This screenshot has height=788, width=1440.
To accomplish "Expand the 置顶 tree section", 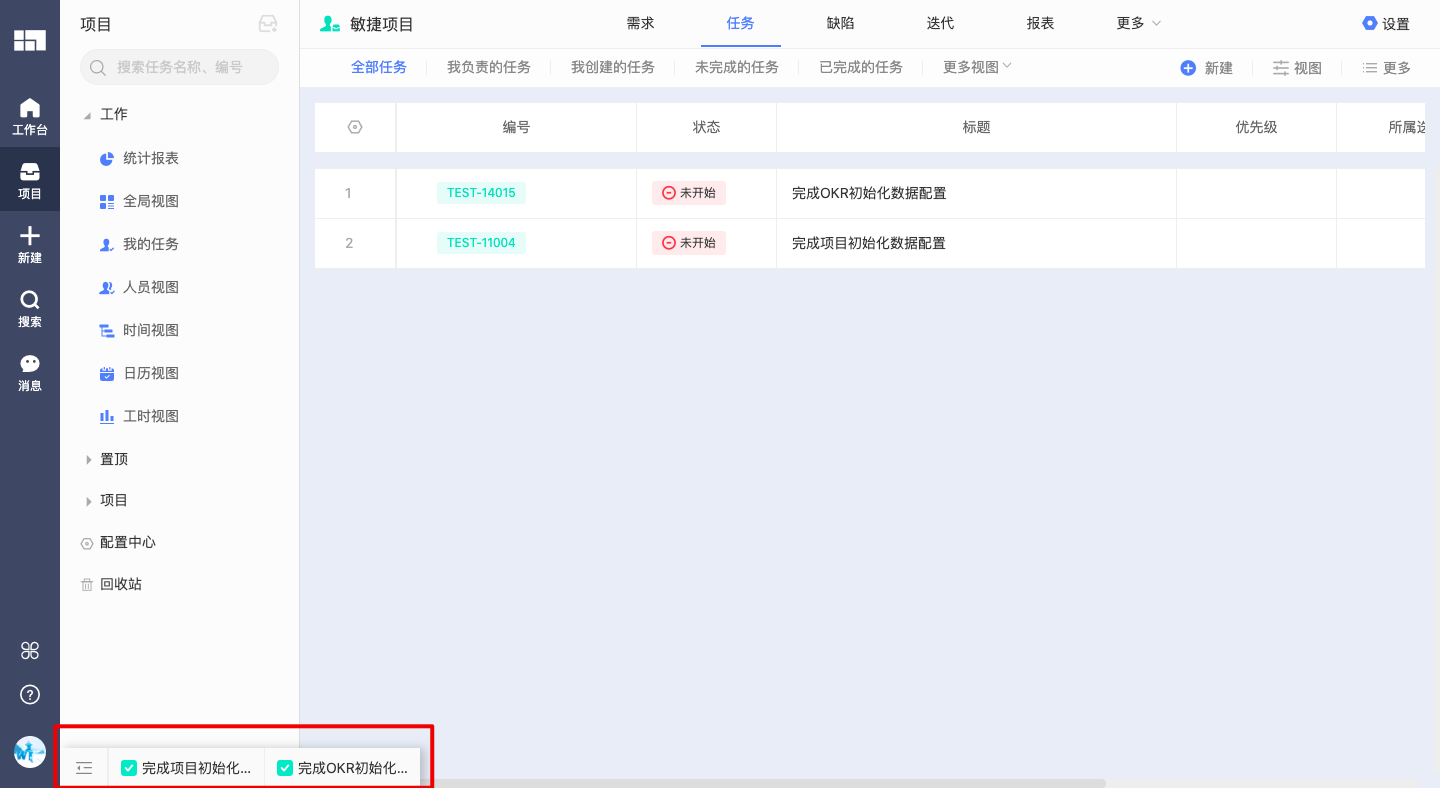I will click(89, 460).
